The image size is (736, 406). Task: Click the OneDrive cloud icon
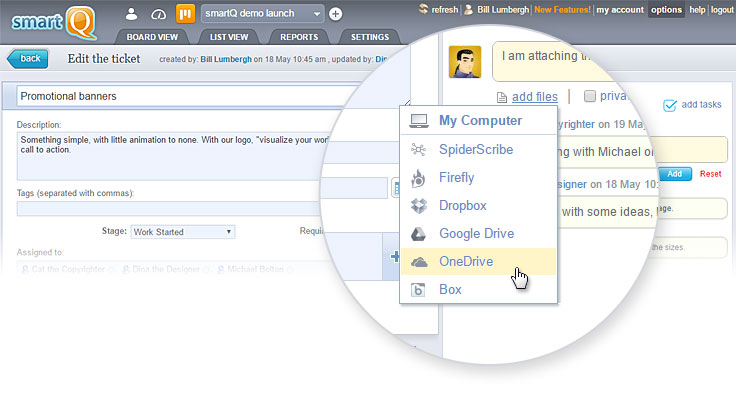pyautogui.click(x=419, y=262)
